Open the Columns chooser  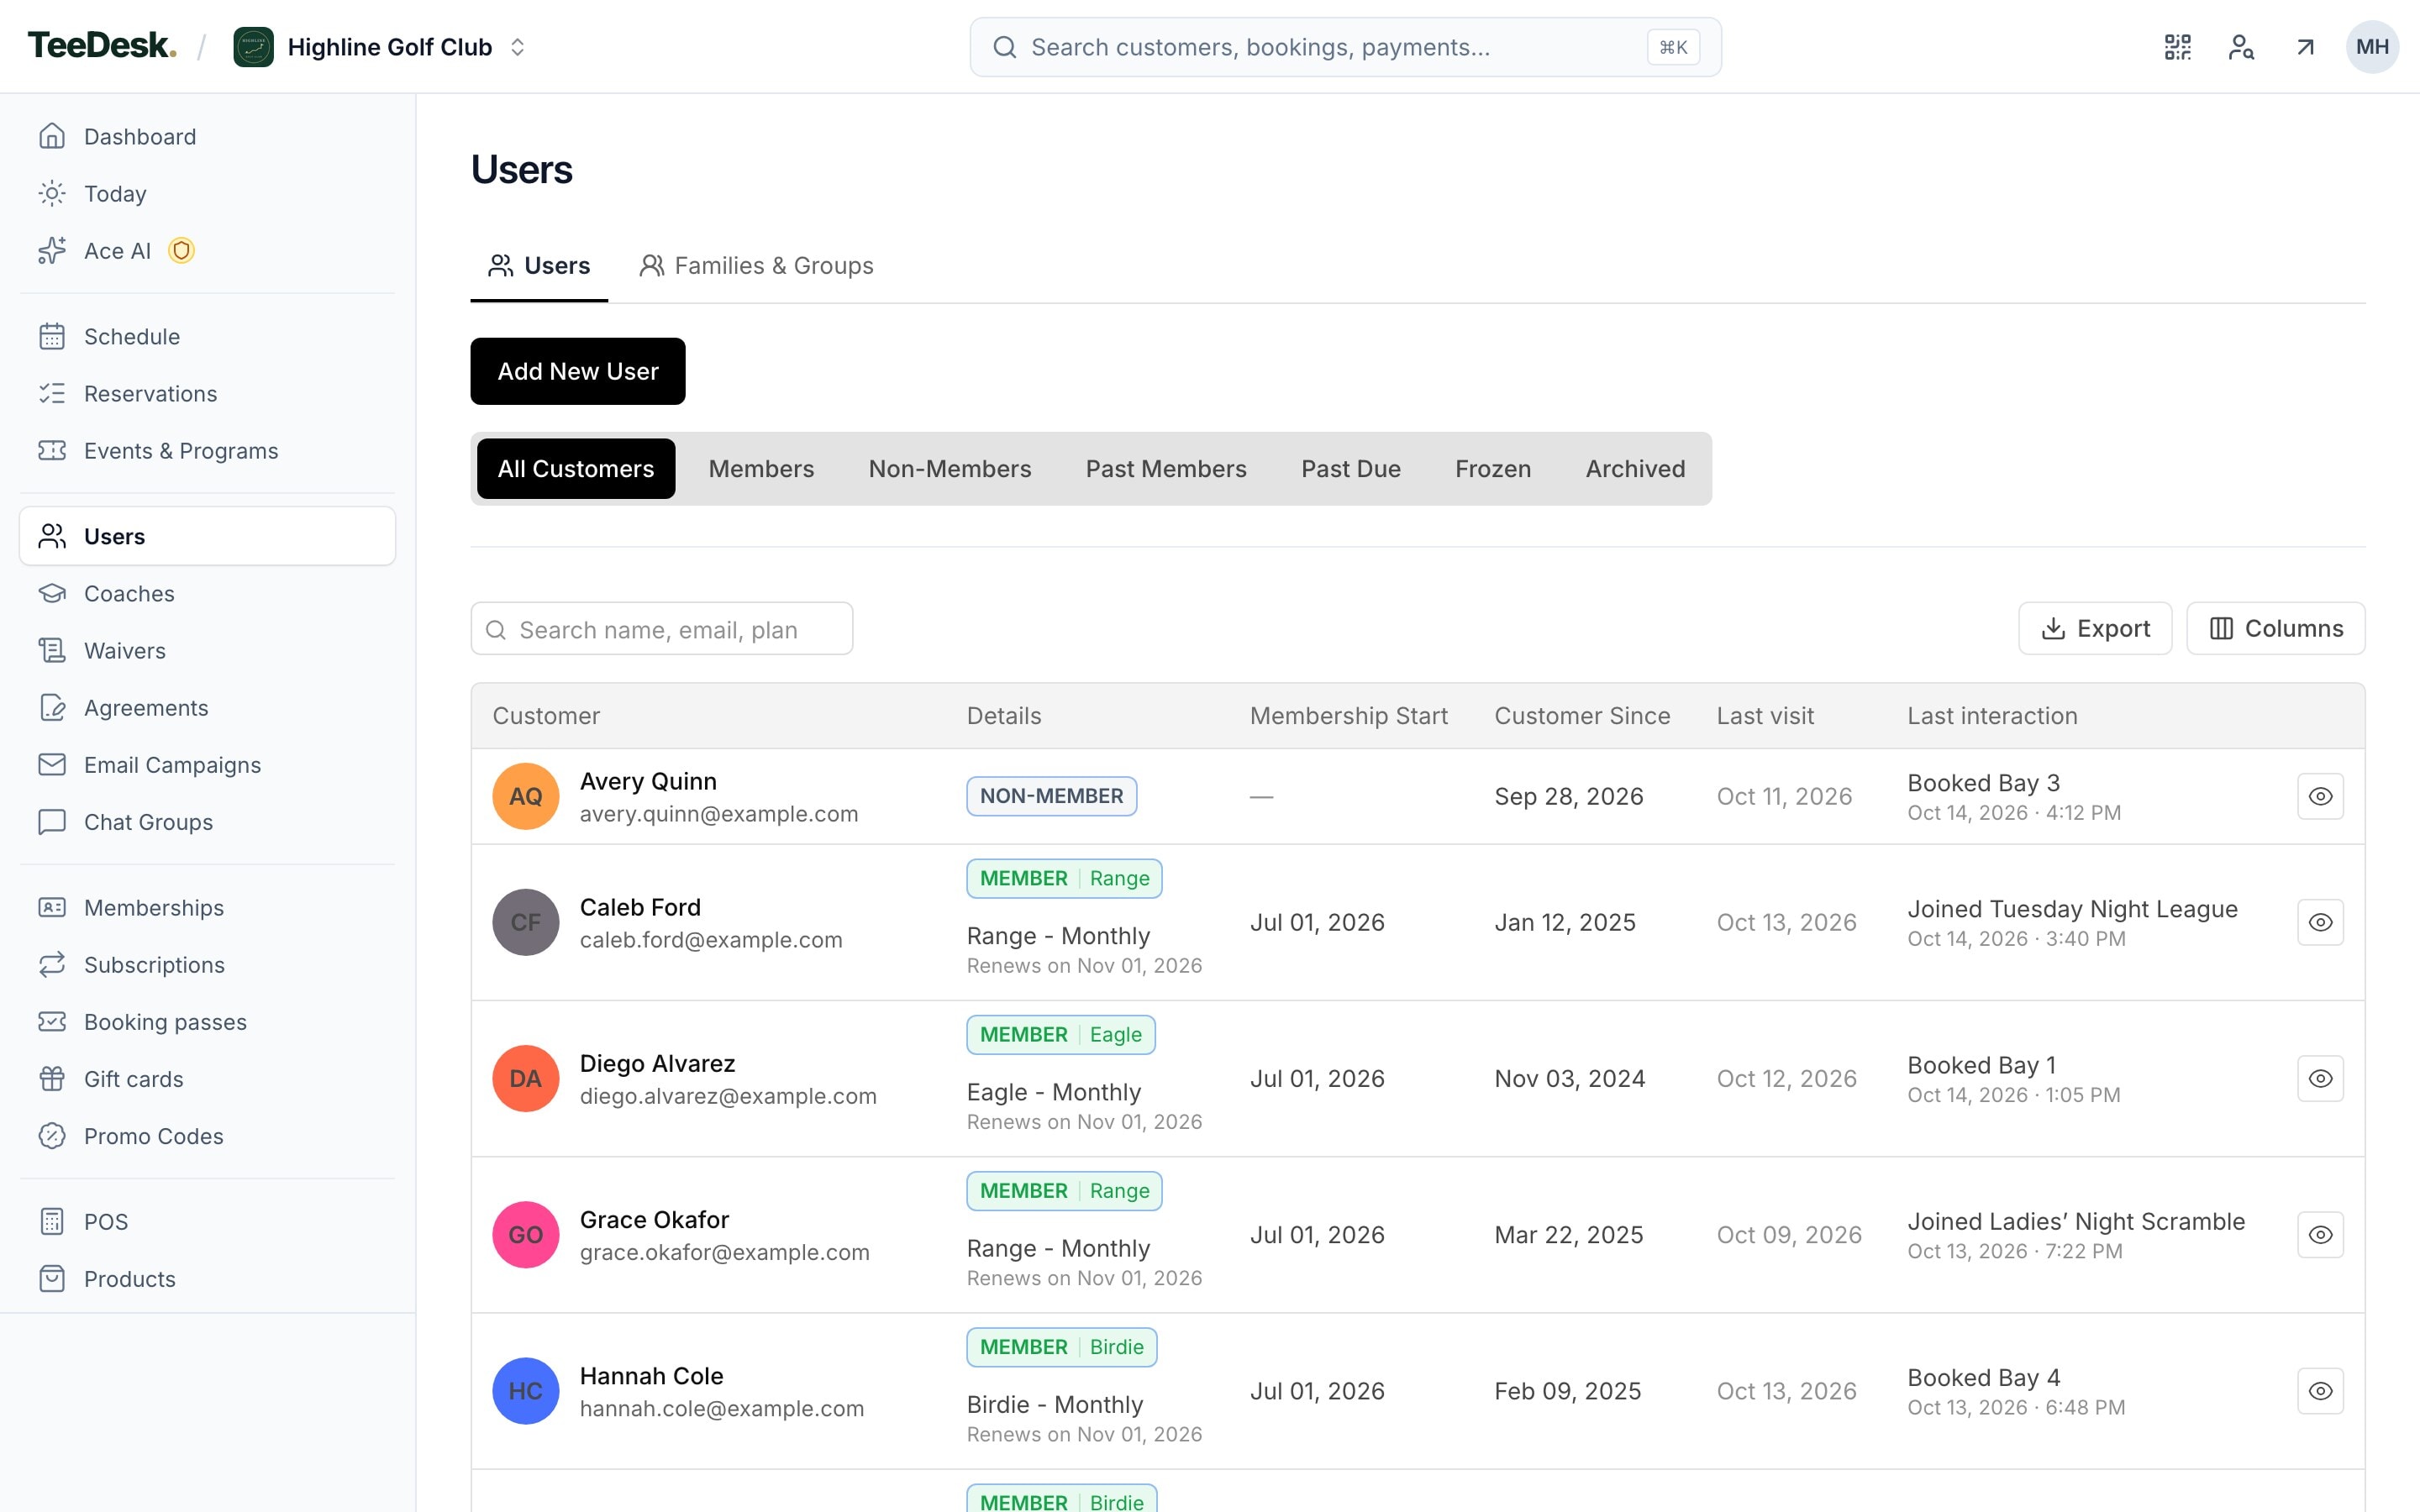[x=2275, y=628]
